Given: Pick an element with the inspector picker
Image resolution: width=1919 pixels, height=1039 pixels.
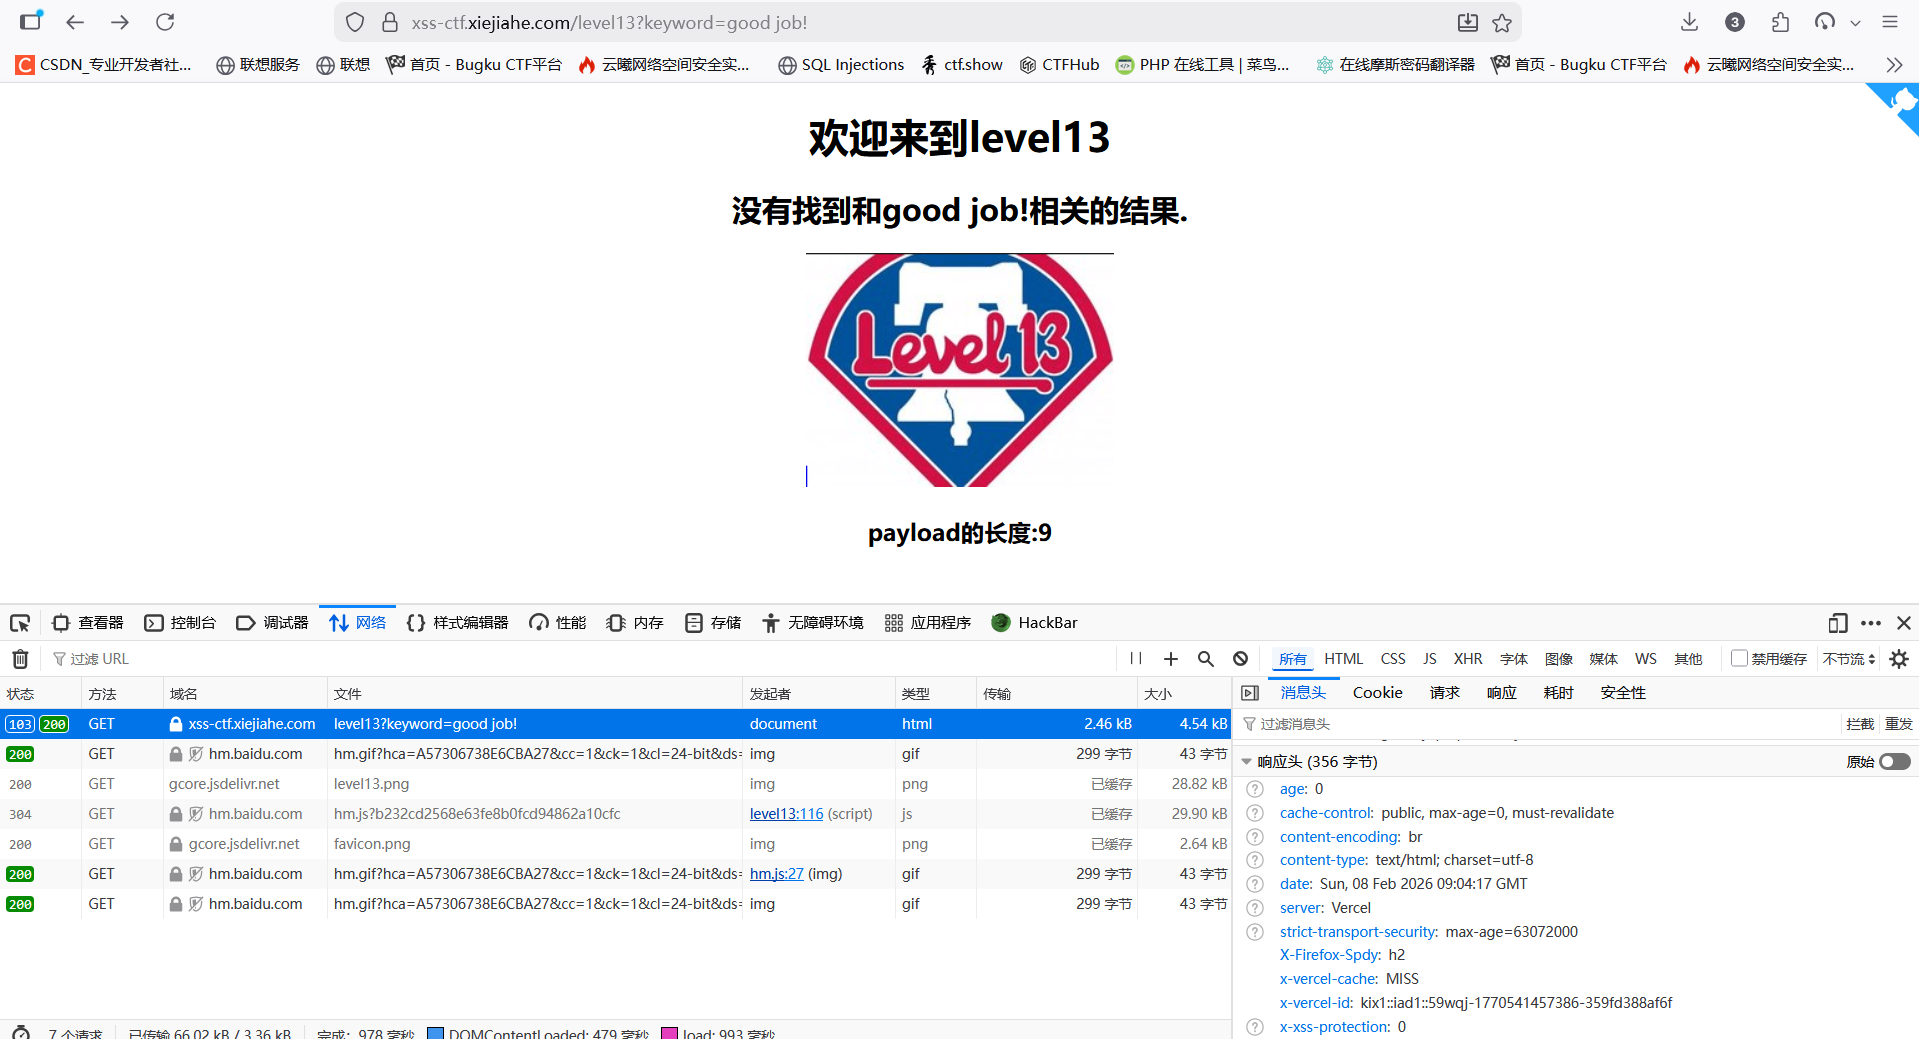Looking at the screenshot, I should [20, 623].
